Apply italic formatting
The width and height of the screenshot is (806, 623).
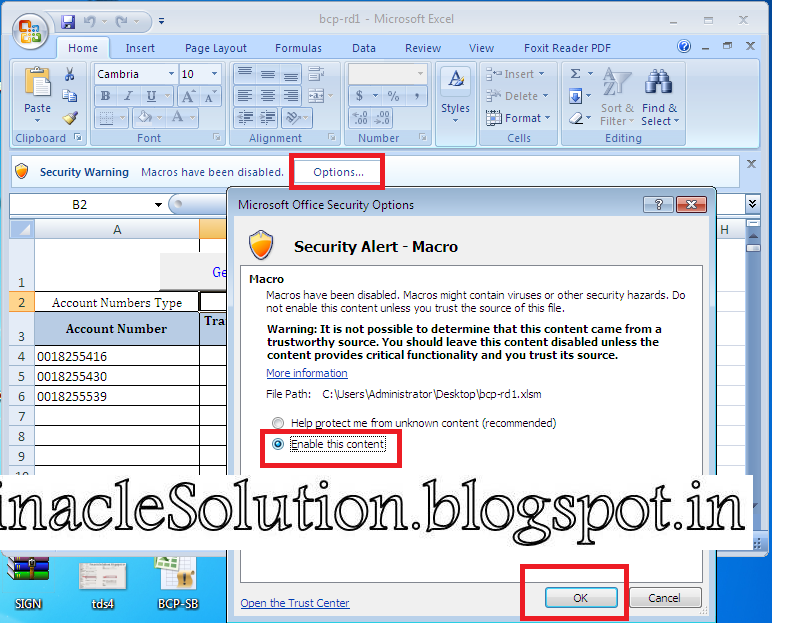pyautogui.click(x=128, y=96)
